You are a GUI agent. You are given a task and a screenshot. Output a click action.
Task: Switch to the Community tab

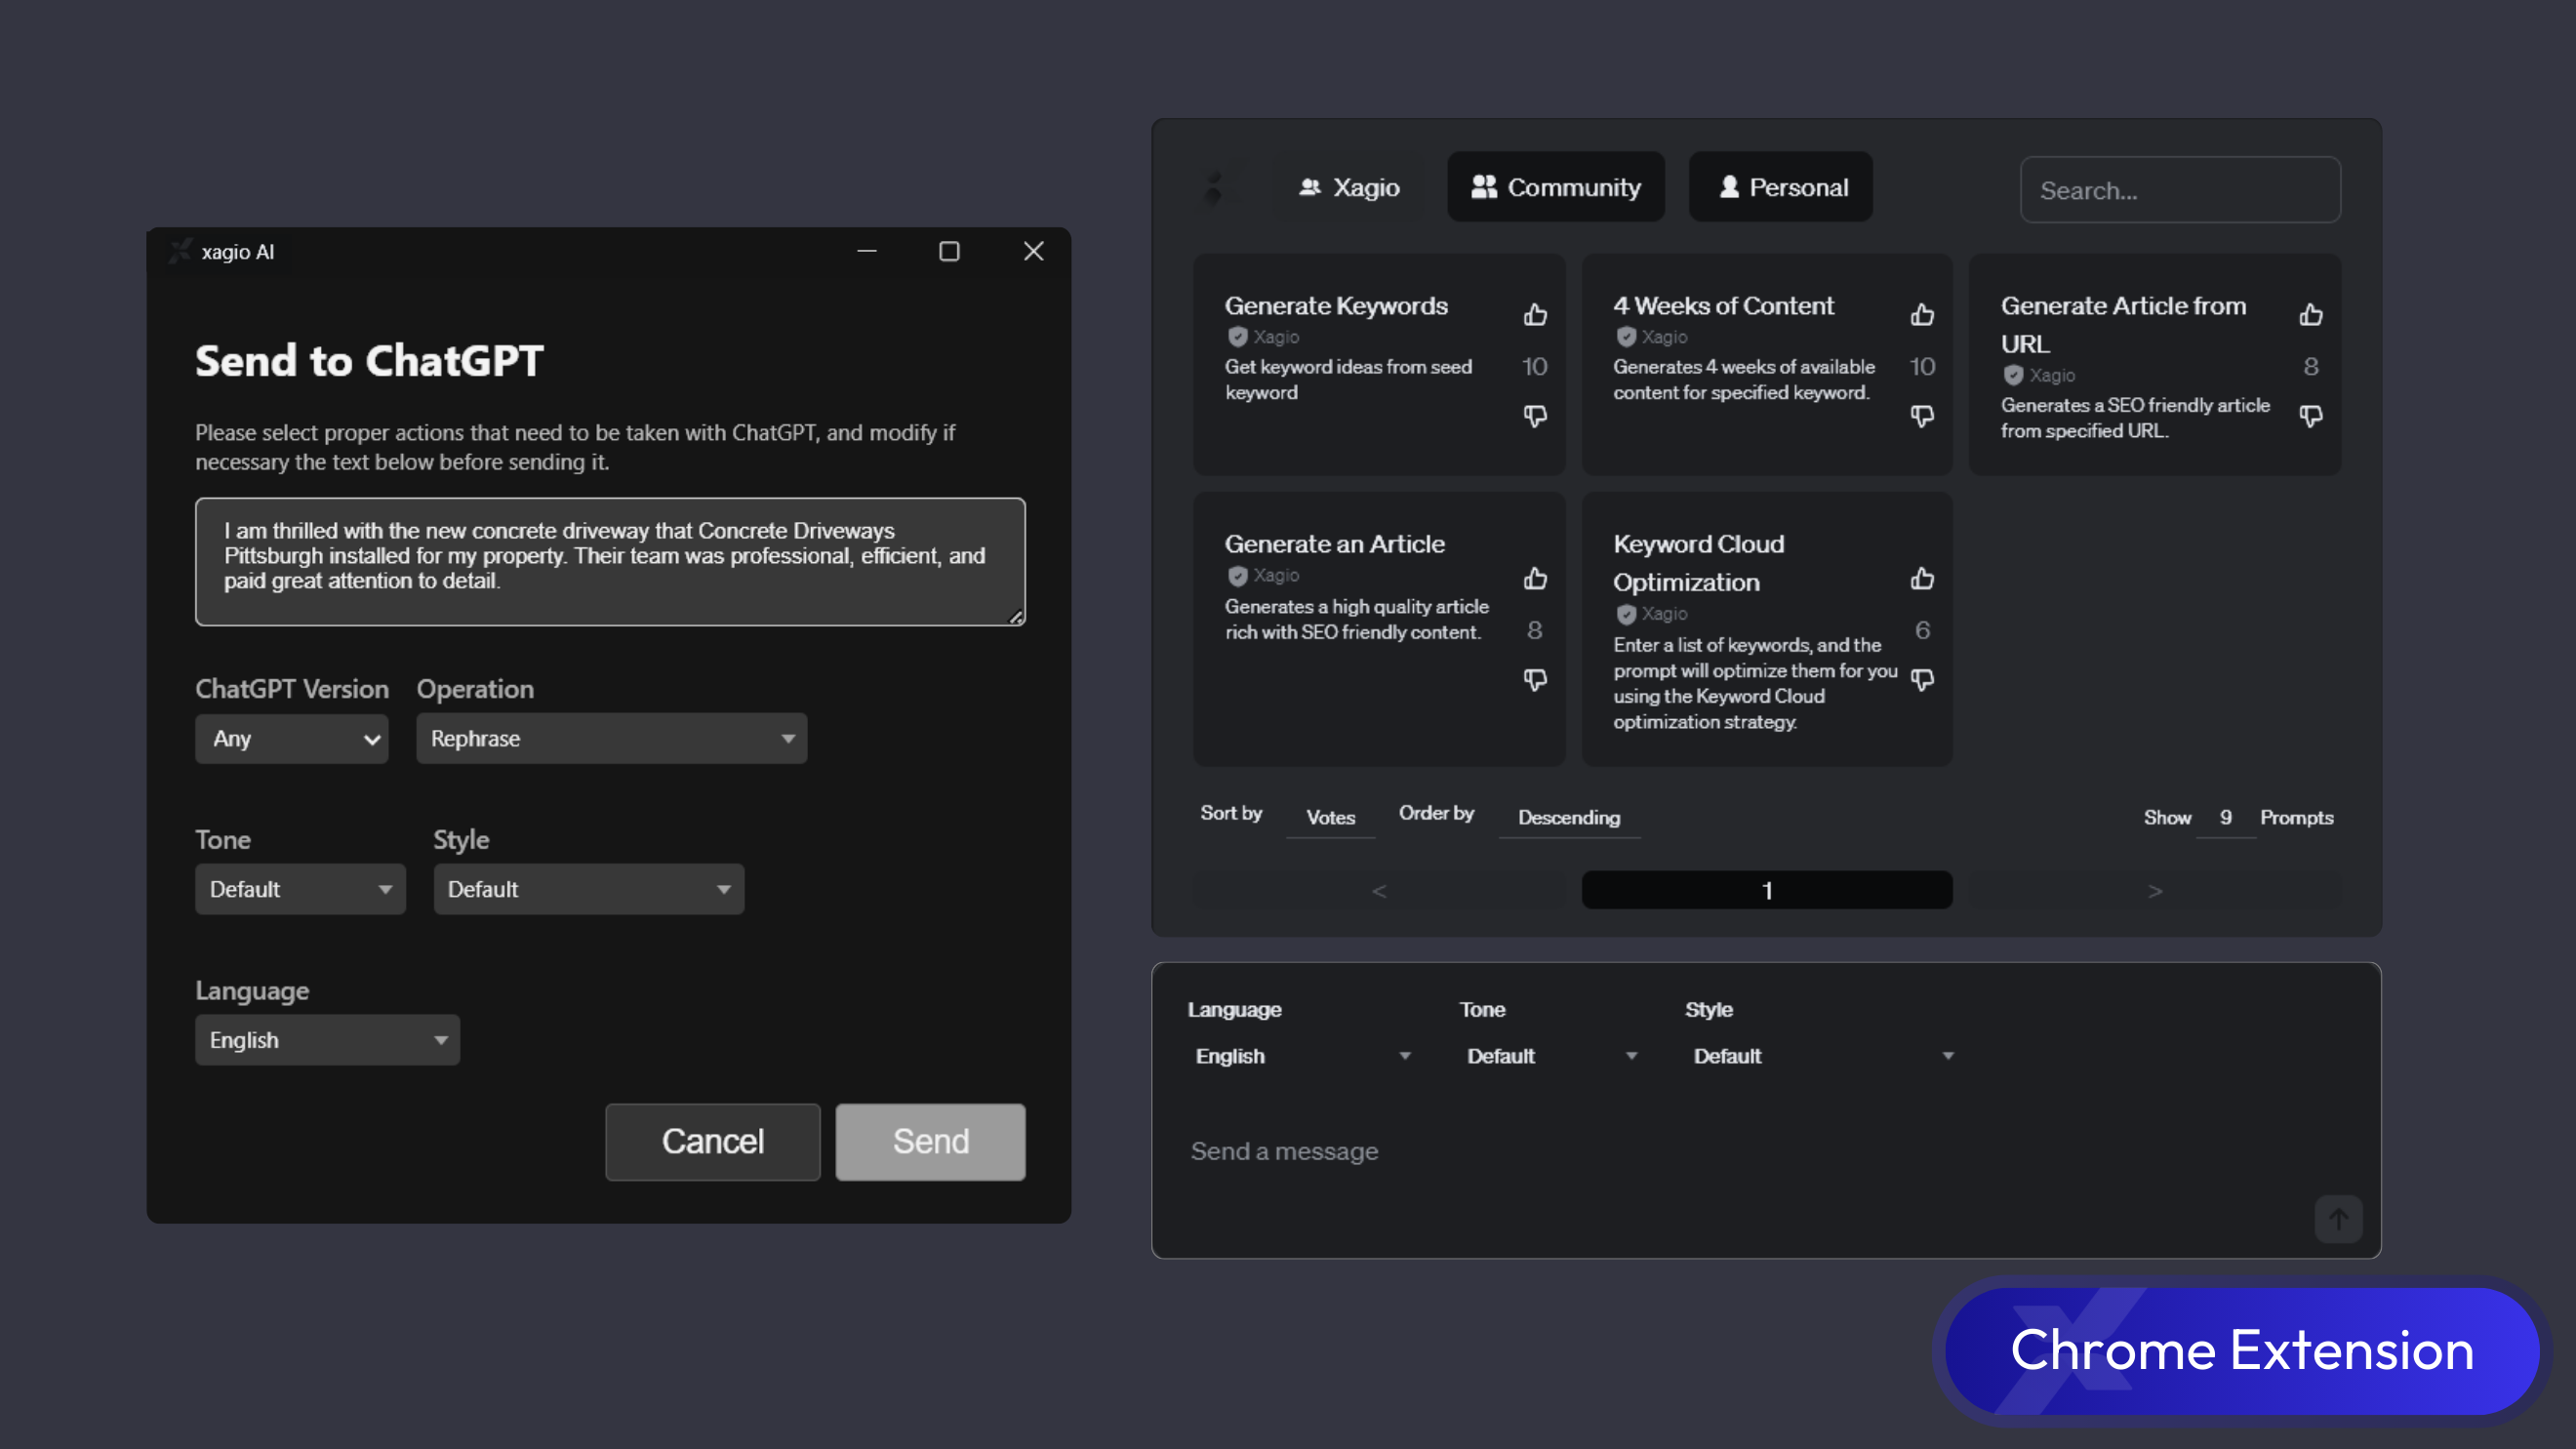(x=1555, y=187)
